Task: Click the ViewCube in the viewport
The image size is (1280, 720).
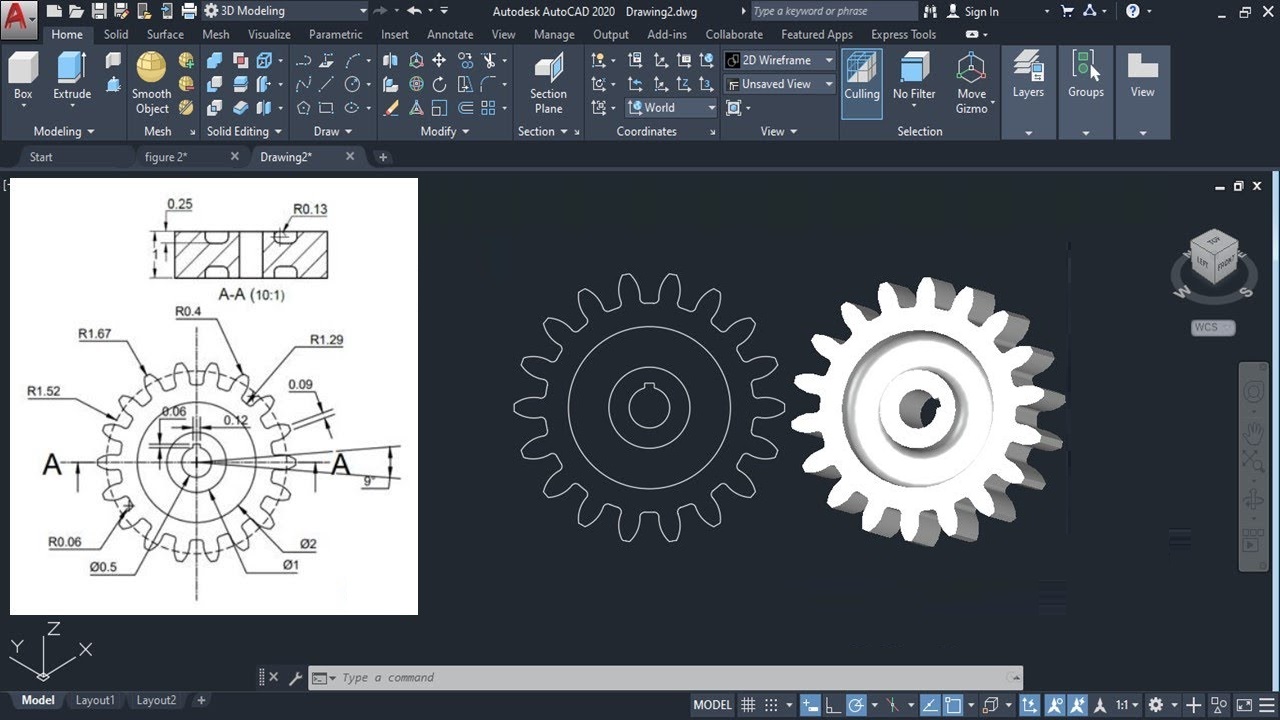Action: tap(1213, 256)
